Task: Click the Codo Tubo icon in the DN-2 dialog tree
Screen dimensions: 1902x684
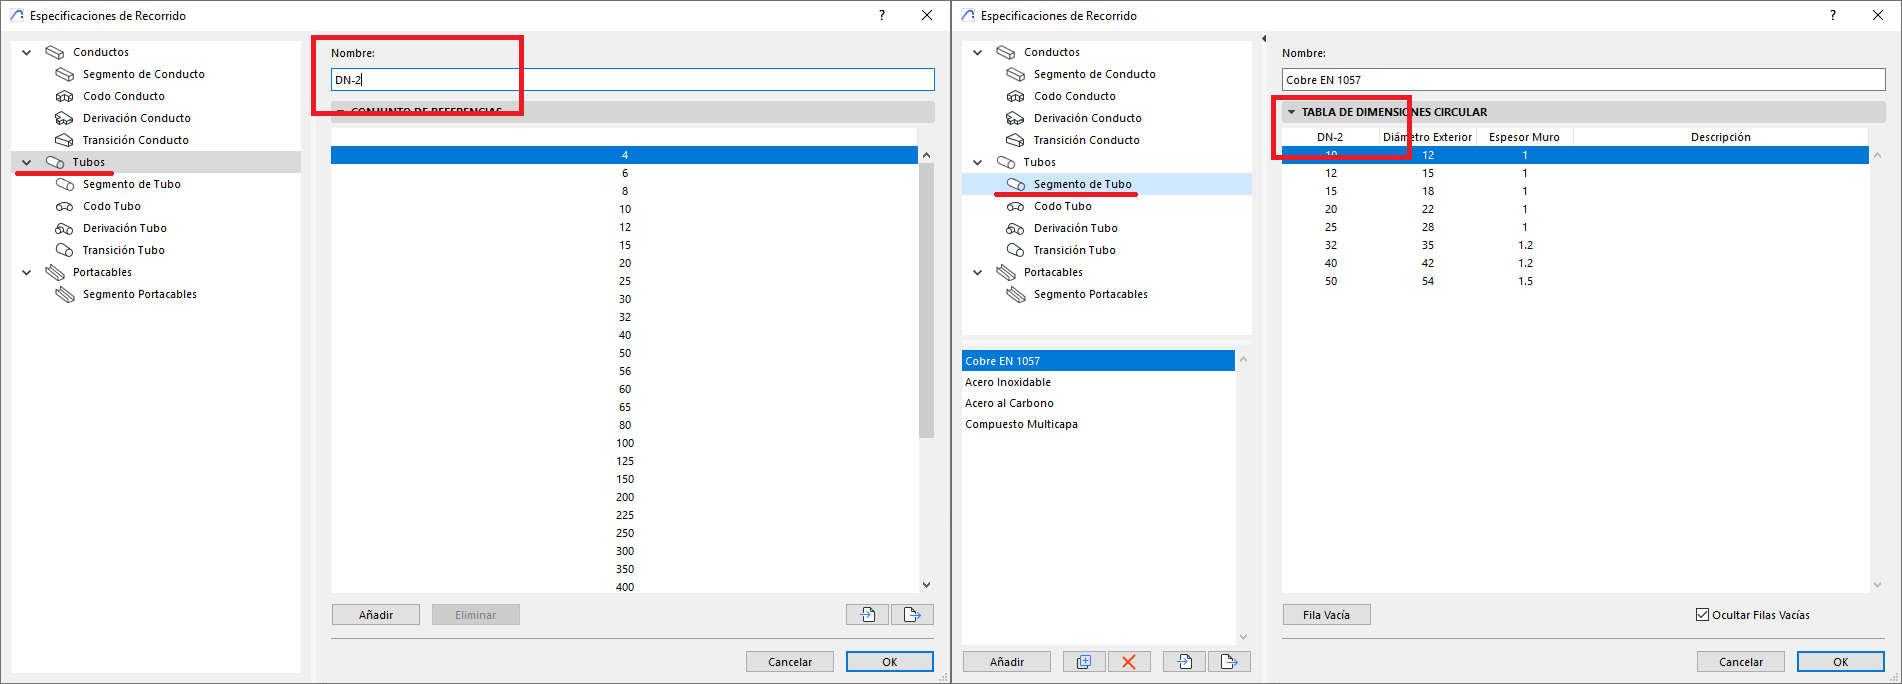Action: pyautogui.click(x=65, y=206)
